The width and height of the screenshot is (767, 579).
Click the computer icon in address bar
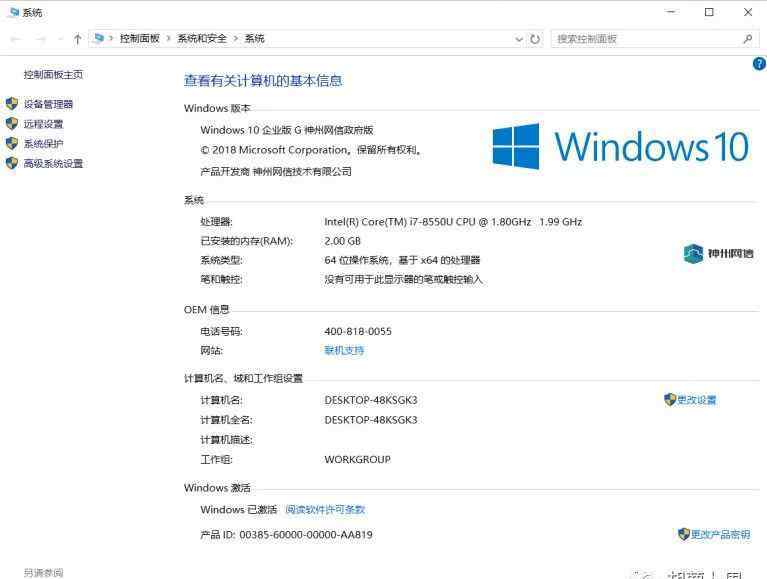98,38
